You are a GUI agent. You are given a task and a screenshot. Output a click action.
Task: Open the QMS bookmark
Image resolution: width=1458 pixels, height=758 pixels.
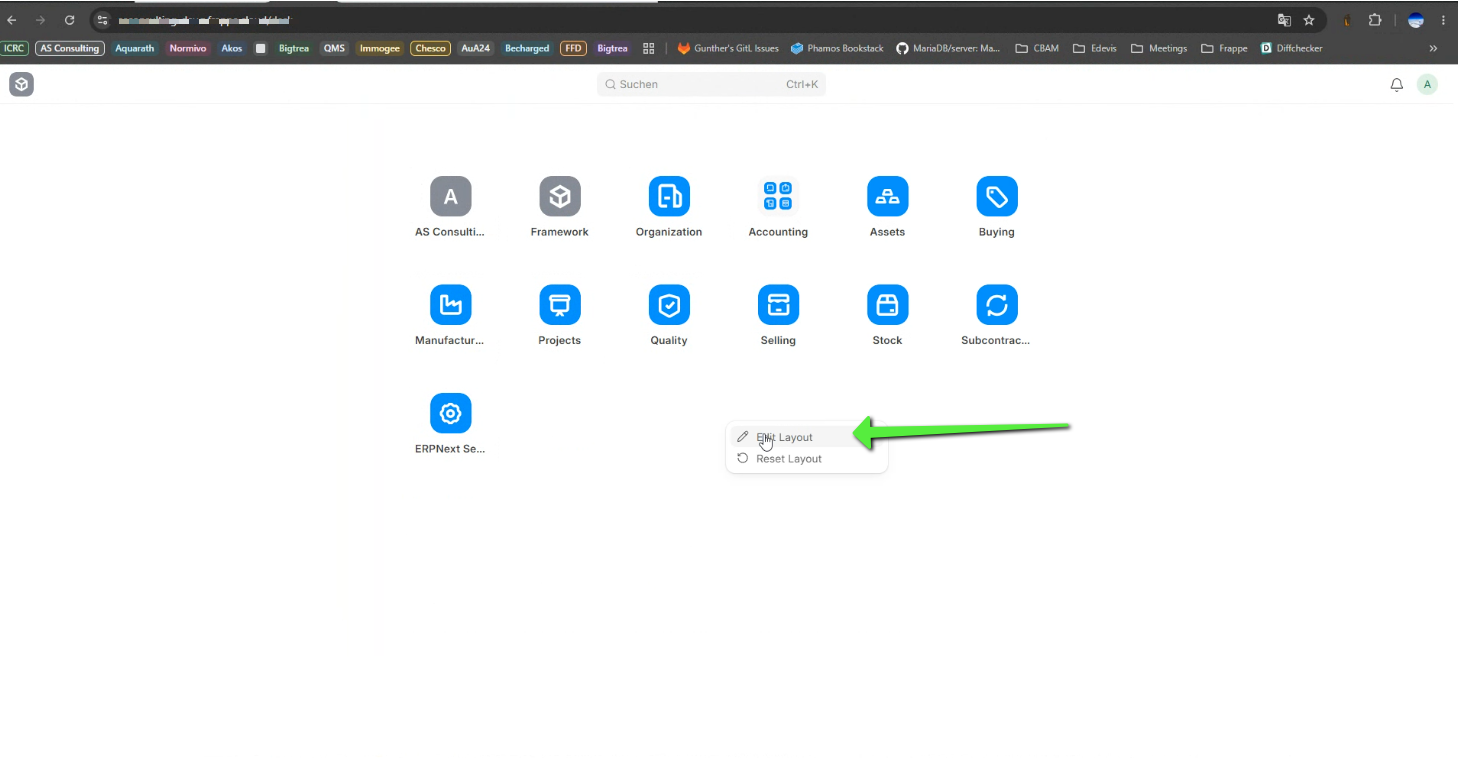[x=334, y=48]
